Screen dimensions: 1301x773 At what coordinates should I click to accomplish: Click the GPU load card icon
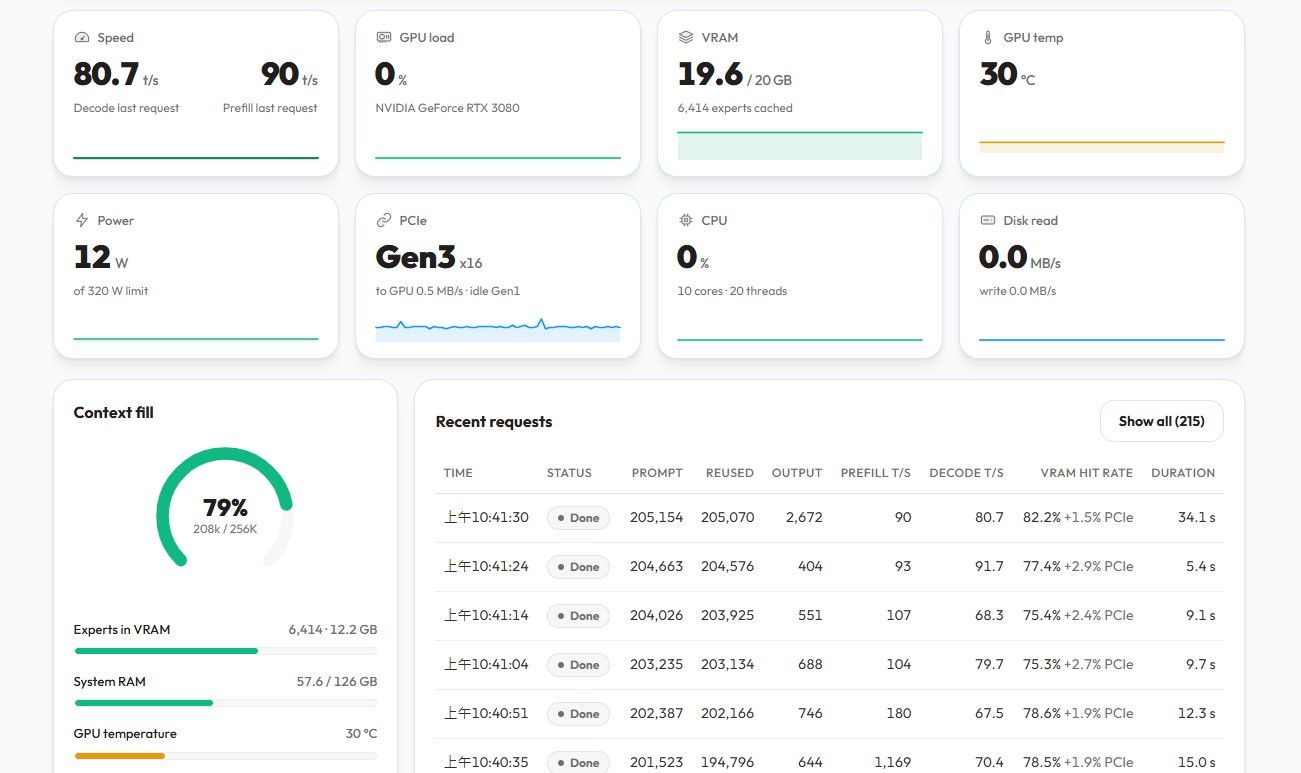(x=384, y=37)
